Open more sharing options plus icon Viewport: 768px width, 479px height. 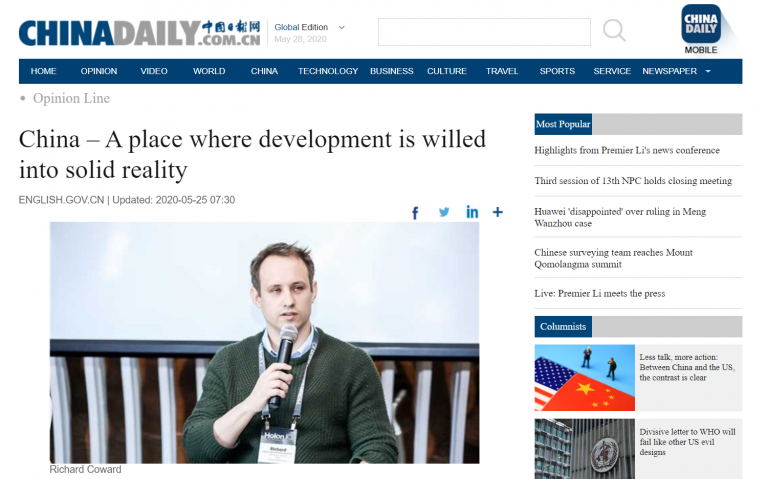tap(498, 212)
